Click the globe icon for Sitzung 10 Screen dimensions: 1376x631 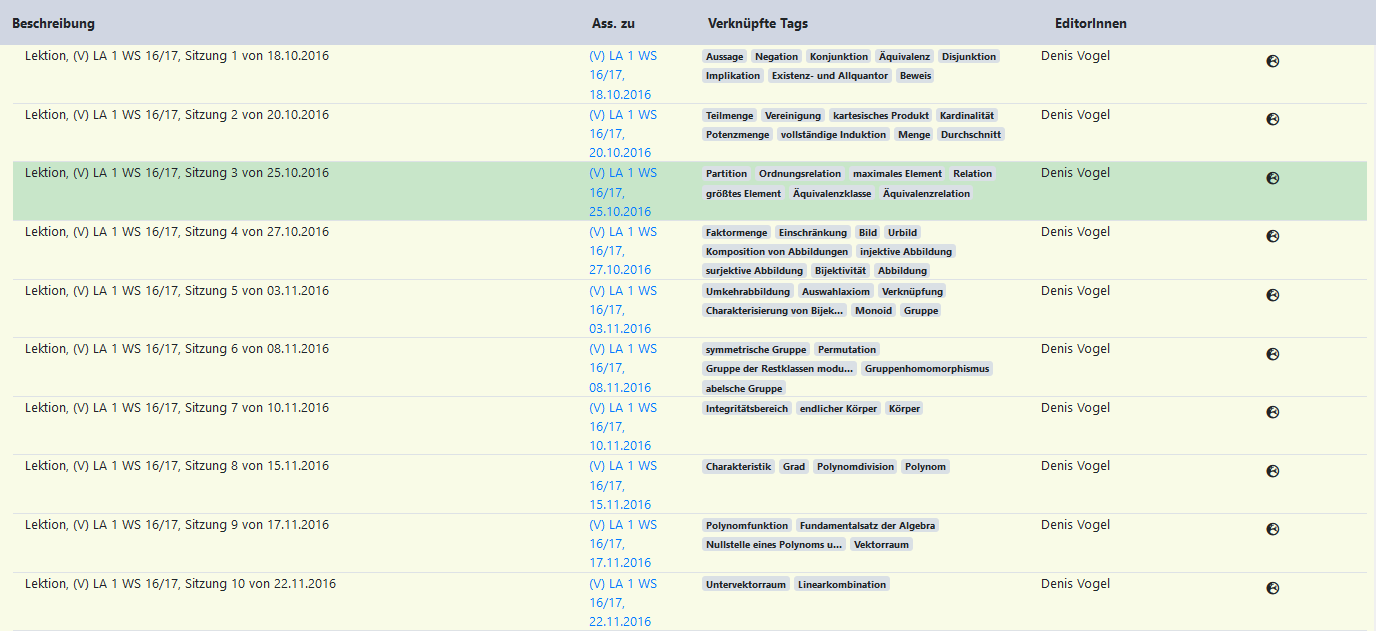pos(1273,588)
